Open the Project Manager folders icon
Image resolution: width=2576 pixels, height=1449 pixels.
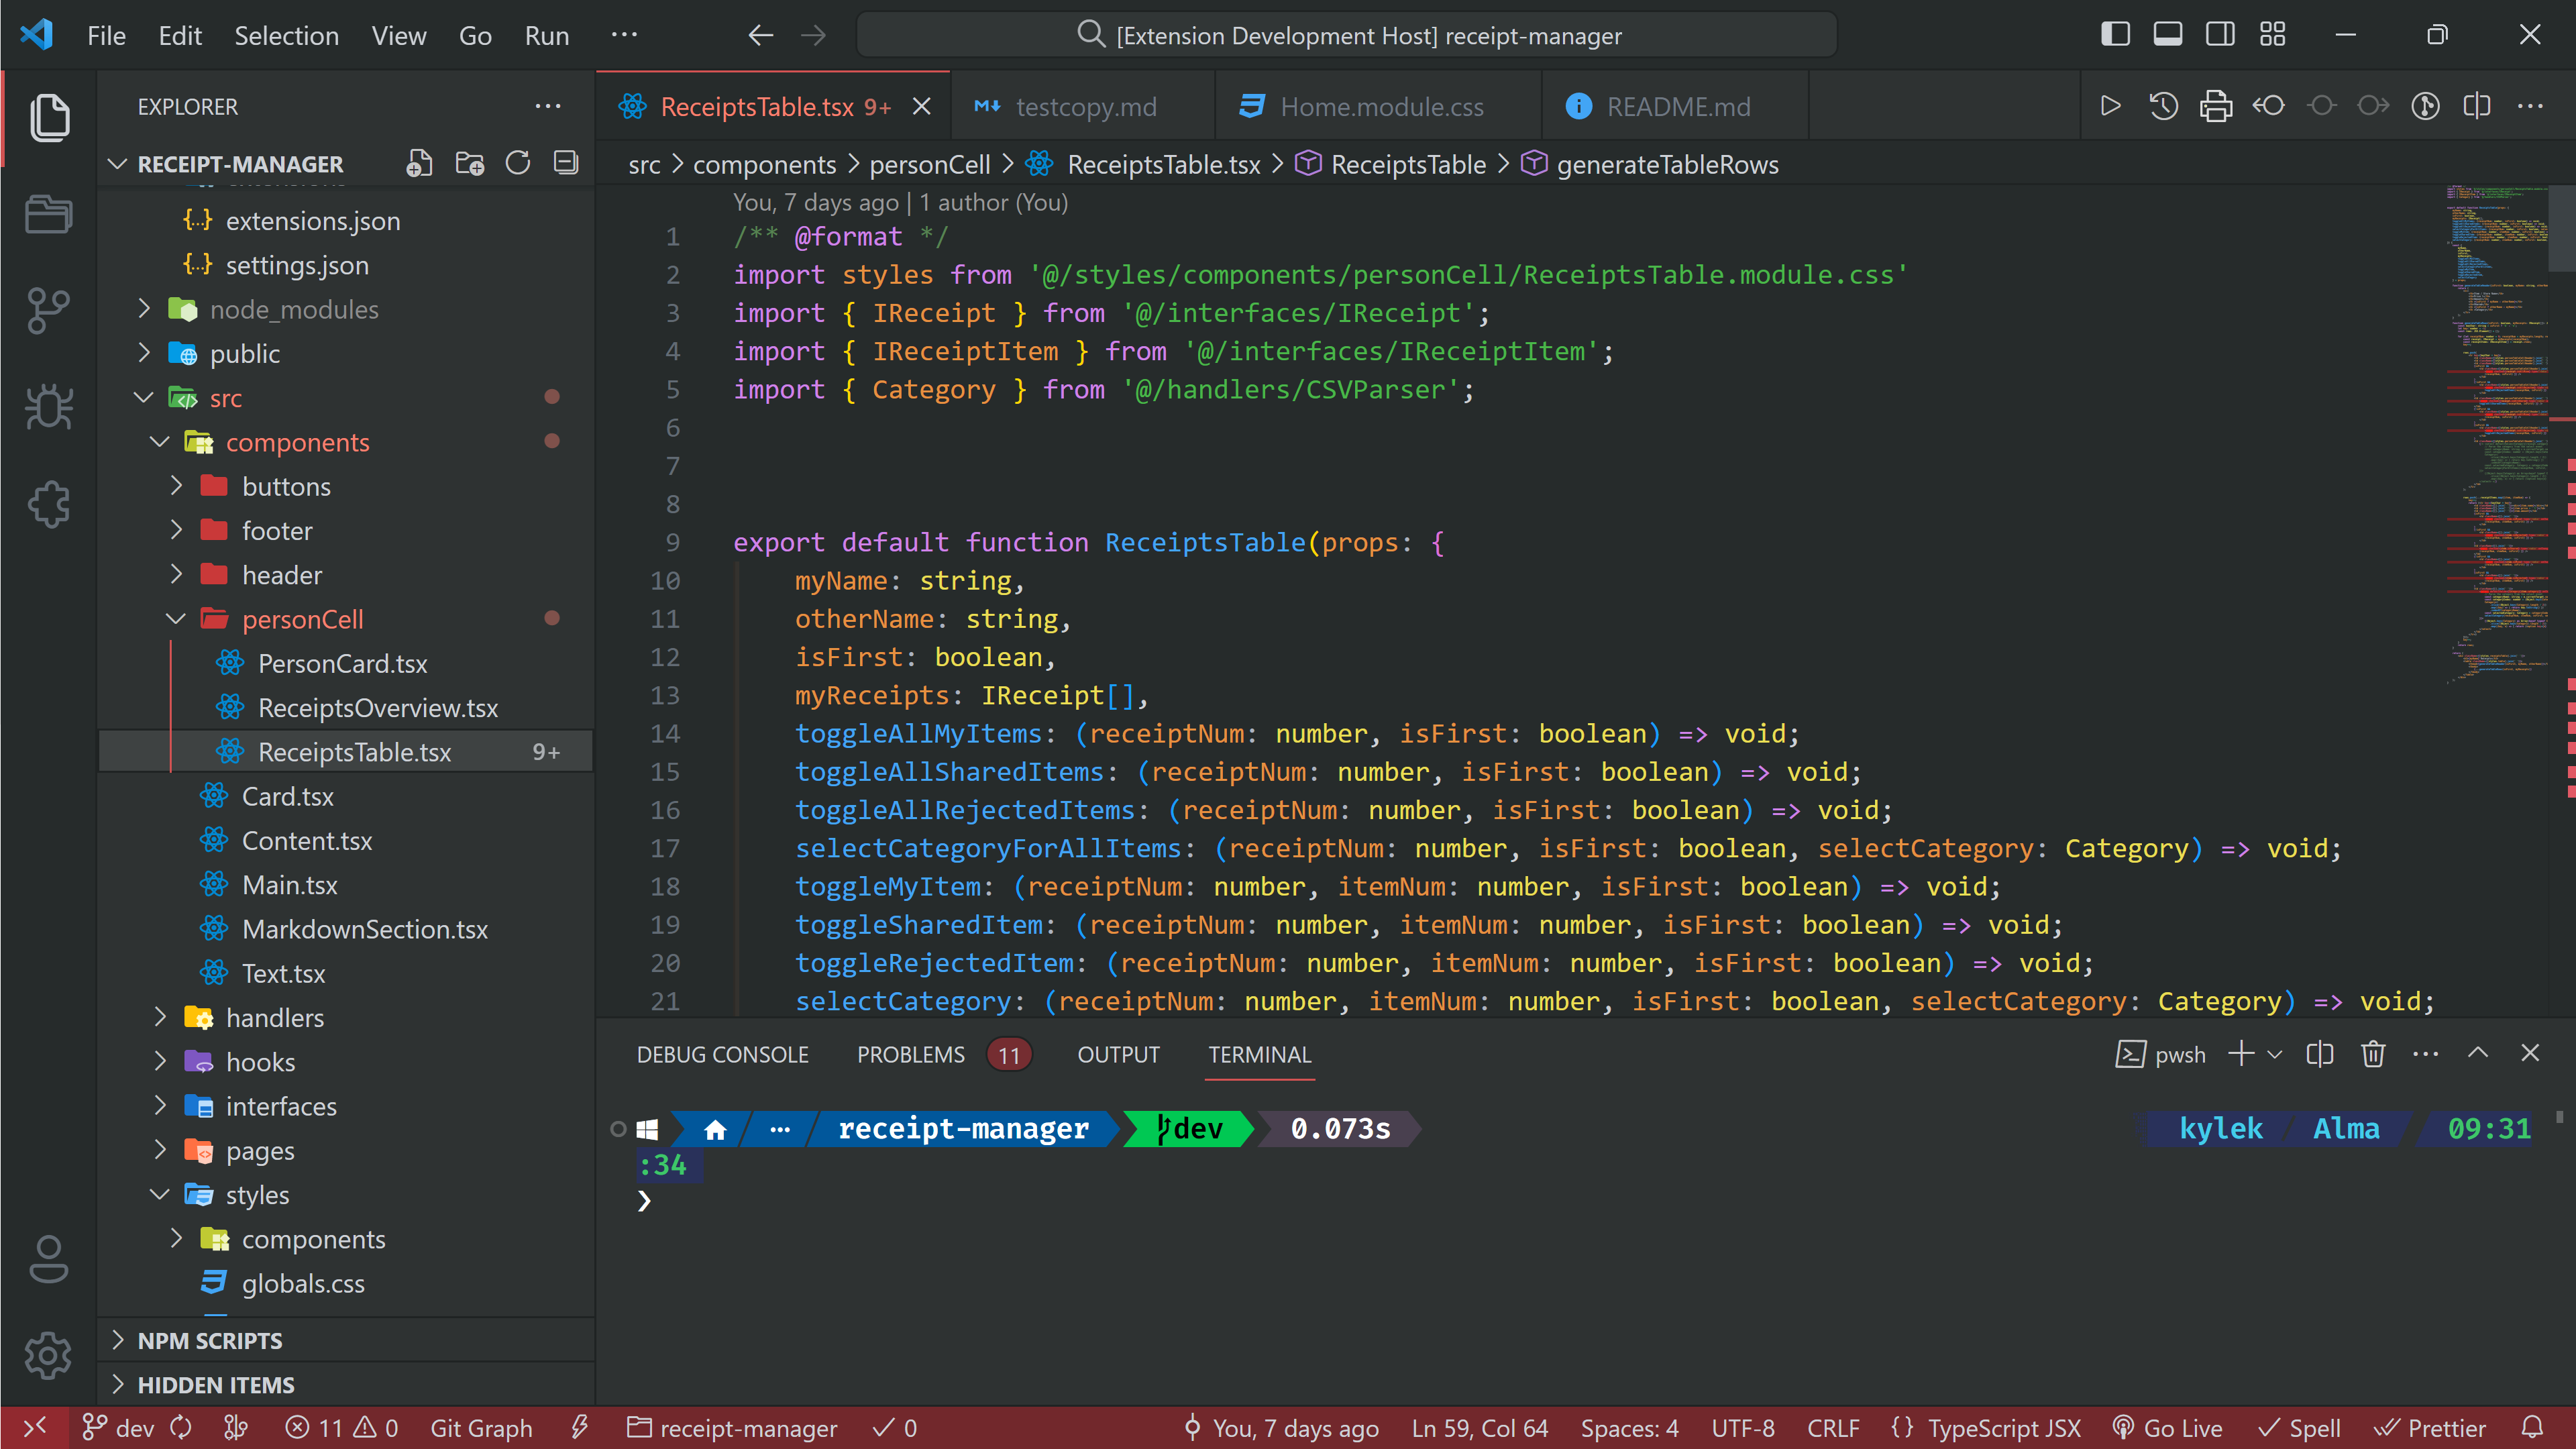pyautogui.click(x=49, y=214)
